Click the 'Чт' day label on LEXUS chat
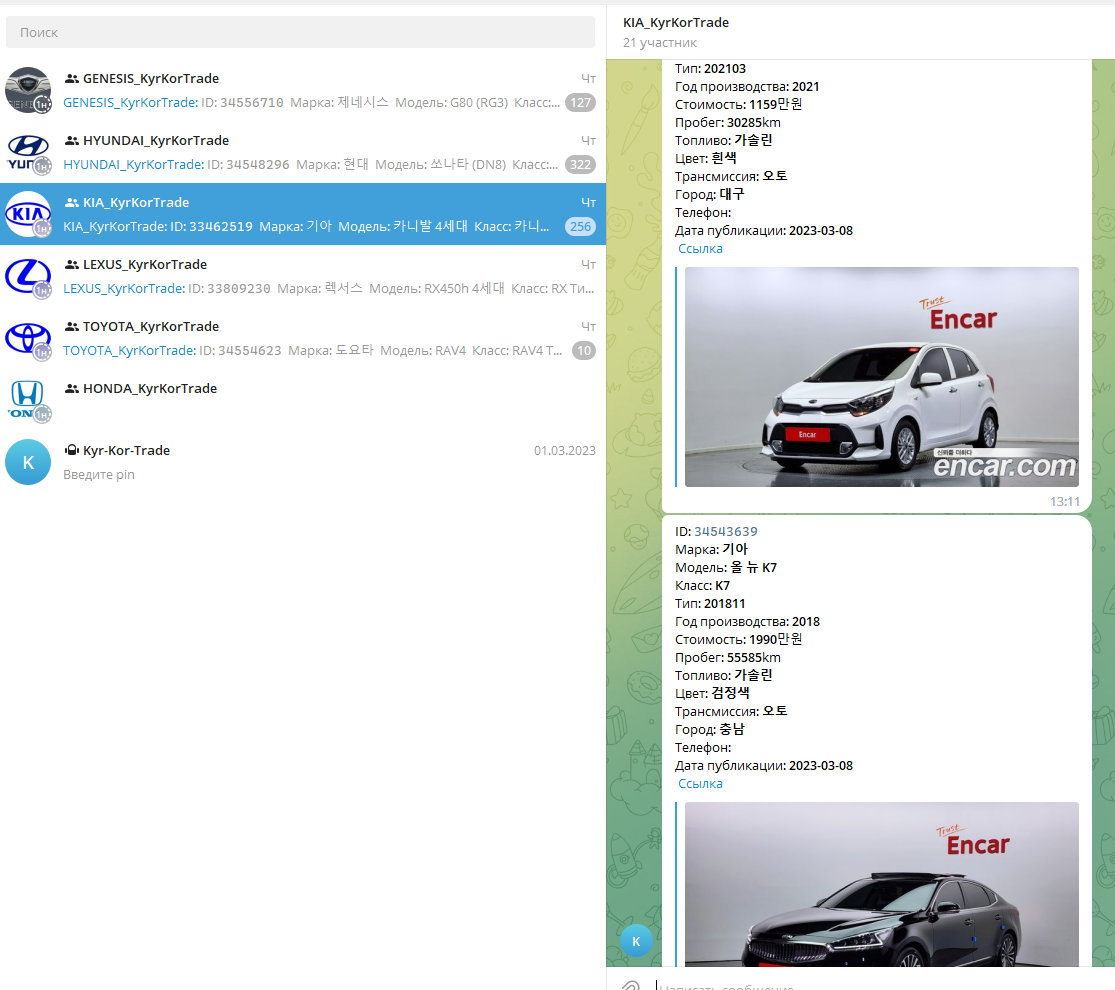The height and width of the screenshot is (990, 1115). [x=588, y=264]
